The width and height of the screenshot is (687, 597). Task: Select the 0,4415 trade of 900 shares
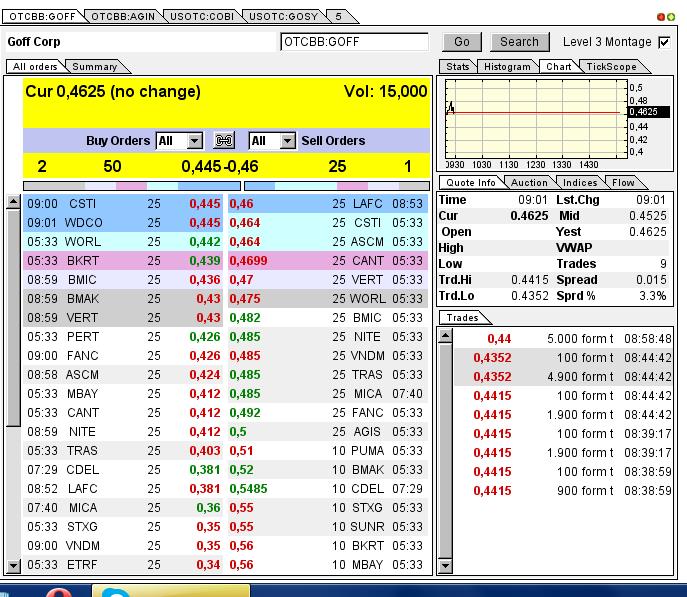coord(563,491)
